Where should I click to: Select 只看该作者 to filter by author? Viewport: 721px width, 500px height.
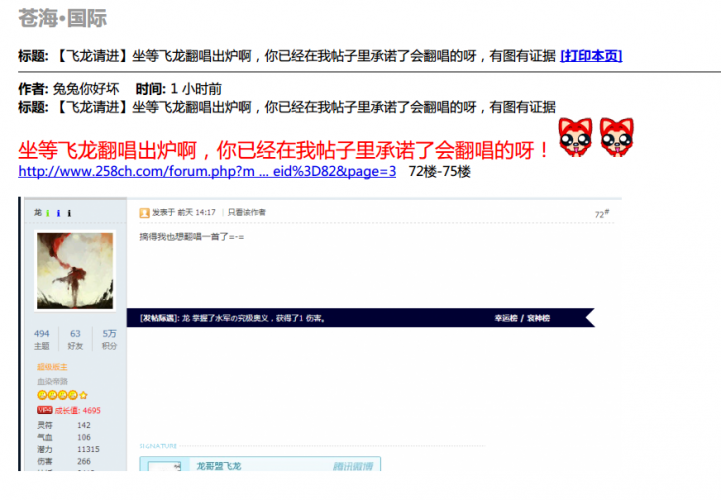click(x=246, y=213)
